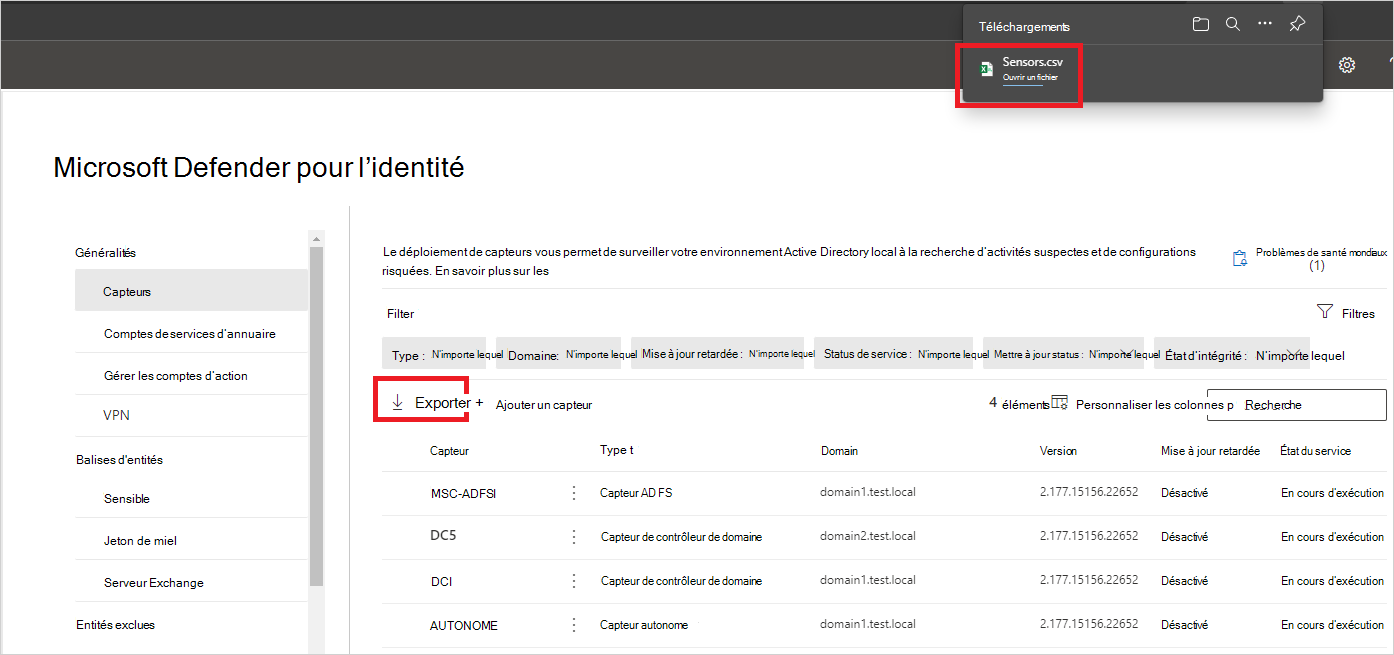Click the customize columns icon
The image size is (1394, 655).
(1059, 403)
